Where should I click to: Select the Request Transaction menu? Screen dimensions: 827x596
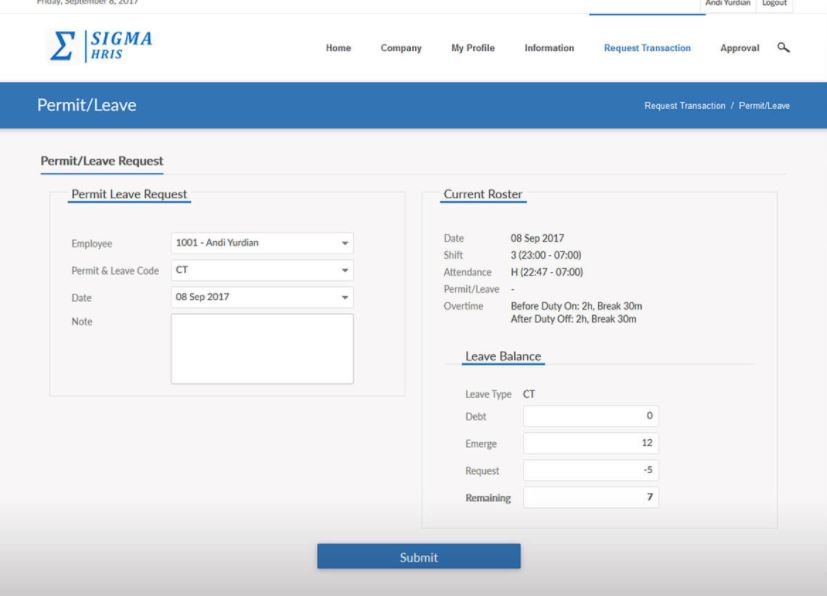point(647,46)
